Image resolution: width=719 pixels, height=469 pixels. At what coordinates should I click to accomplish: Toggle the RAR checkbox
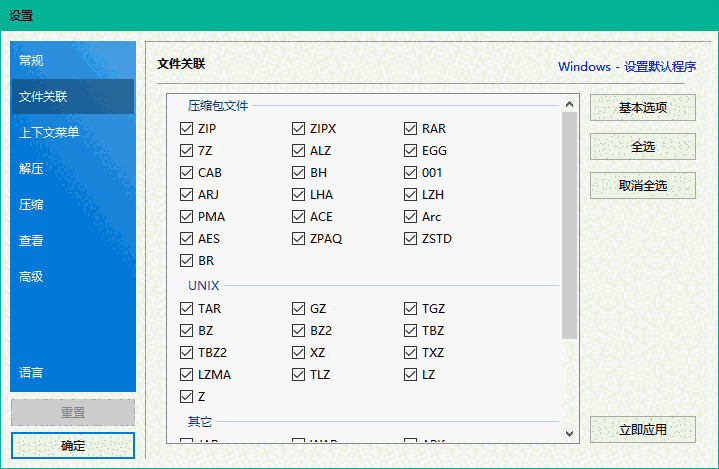(x=411, y=129)
